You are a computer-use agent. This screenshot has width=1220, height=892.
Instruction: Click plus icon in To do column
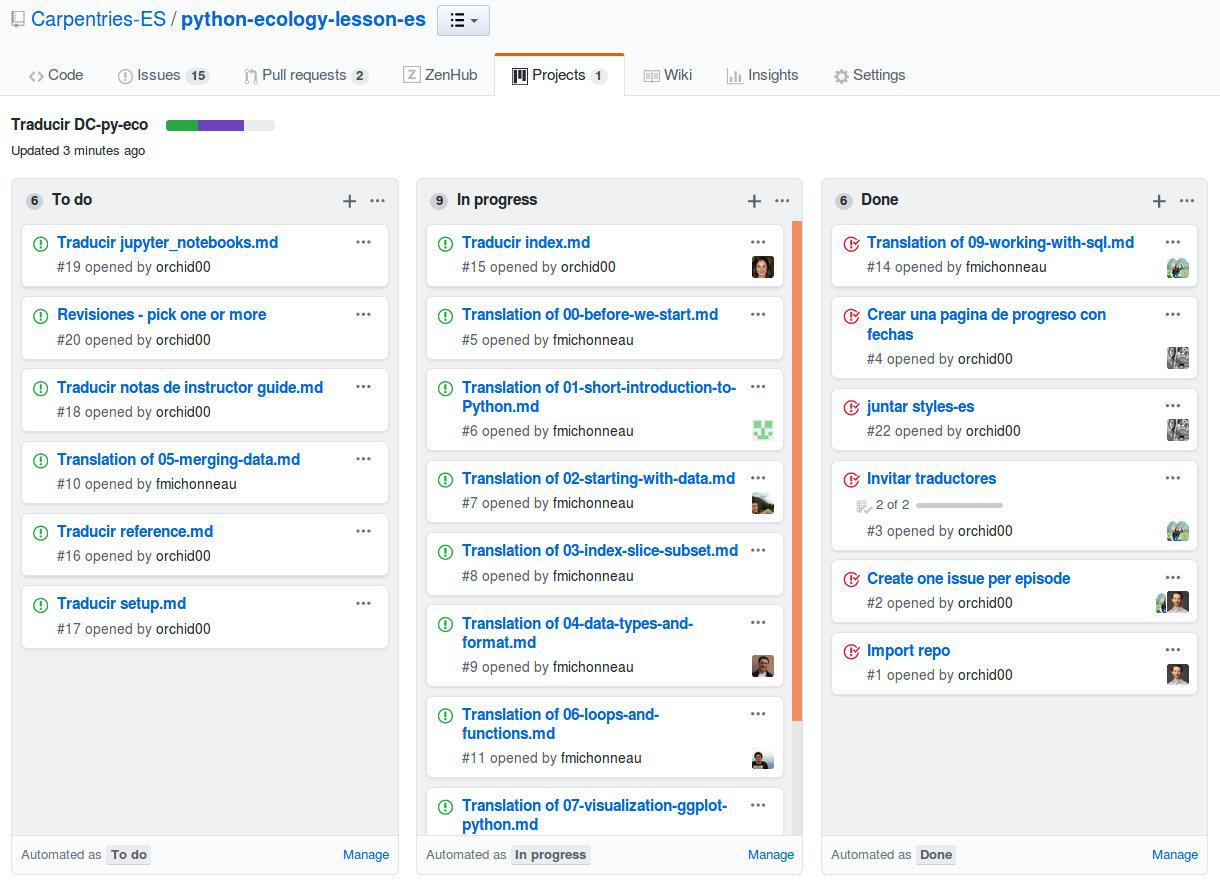coord(349,201)
